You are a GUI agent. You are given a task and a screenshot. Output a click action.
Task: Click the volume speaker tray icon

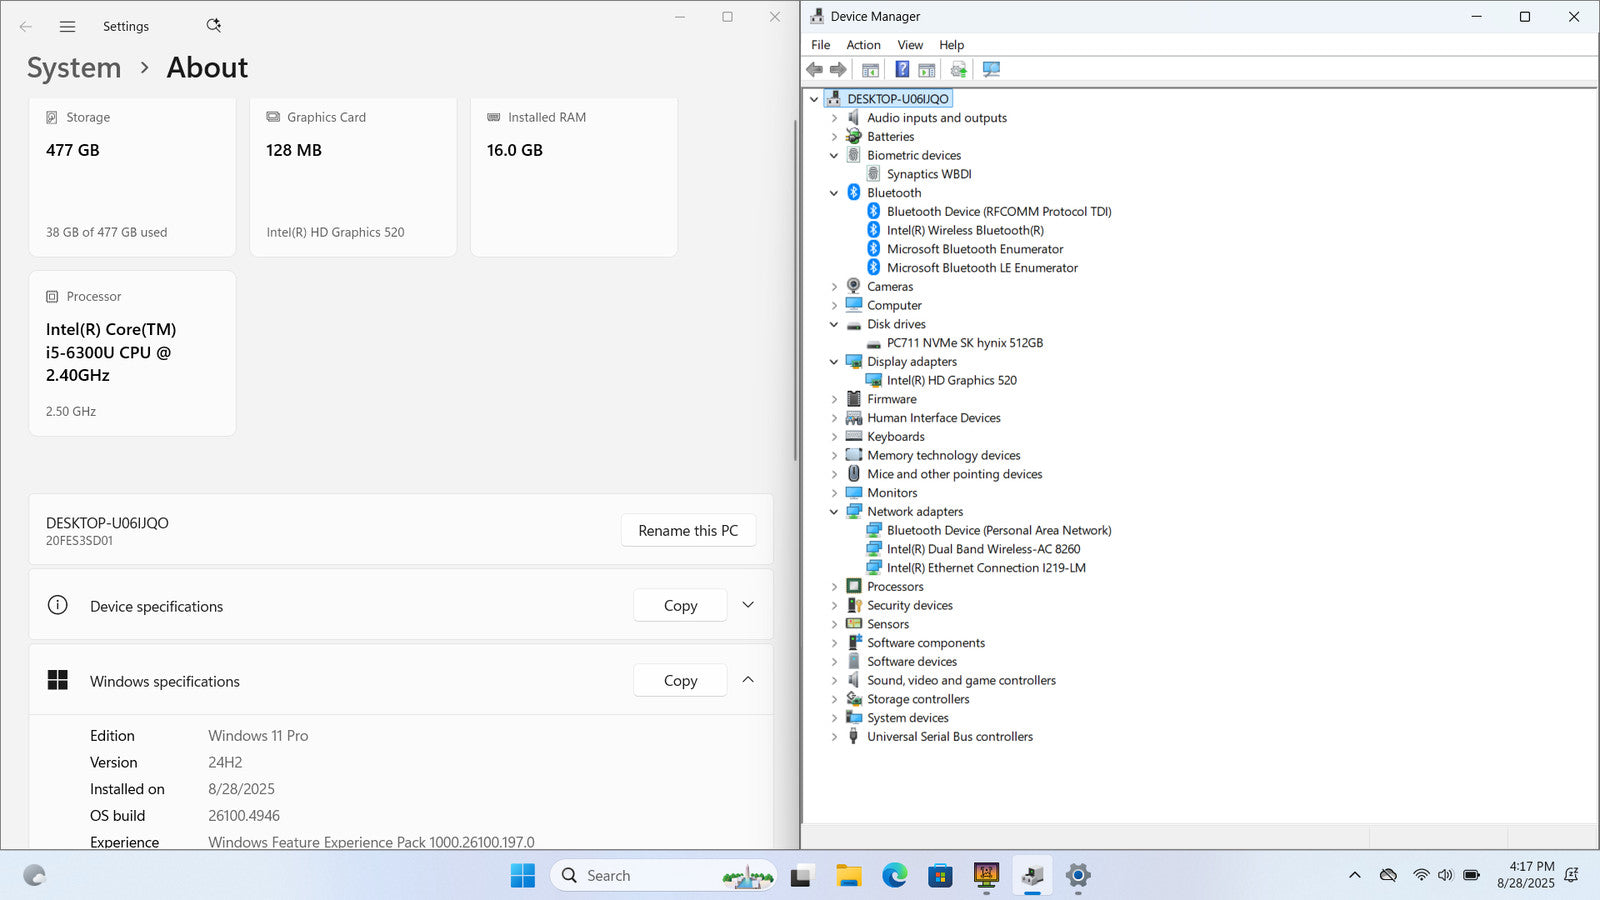point(1445,875)
